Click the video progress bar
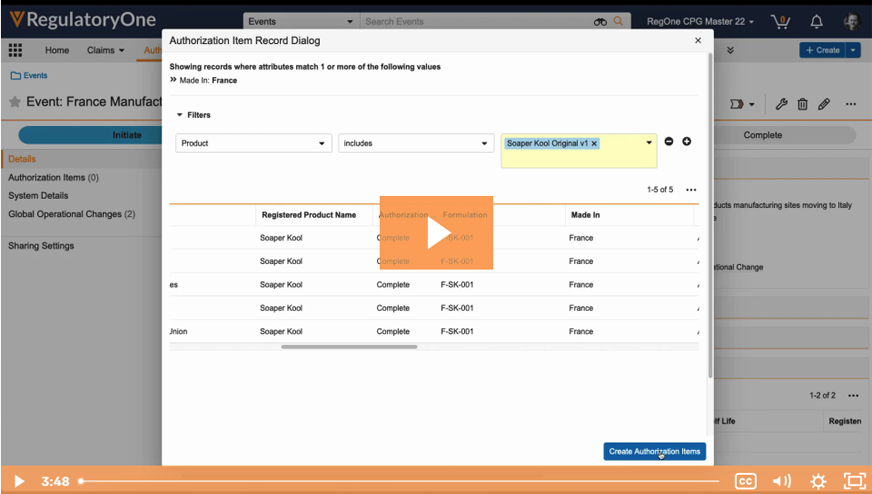 (400, 481)
